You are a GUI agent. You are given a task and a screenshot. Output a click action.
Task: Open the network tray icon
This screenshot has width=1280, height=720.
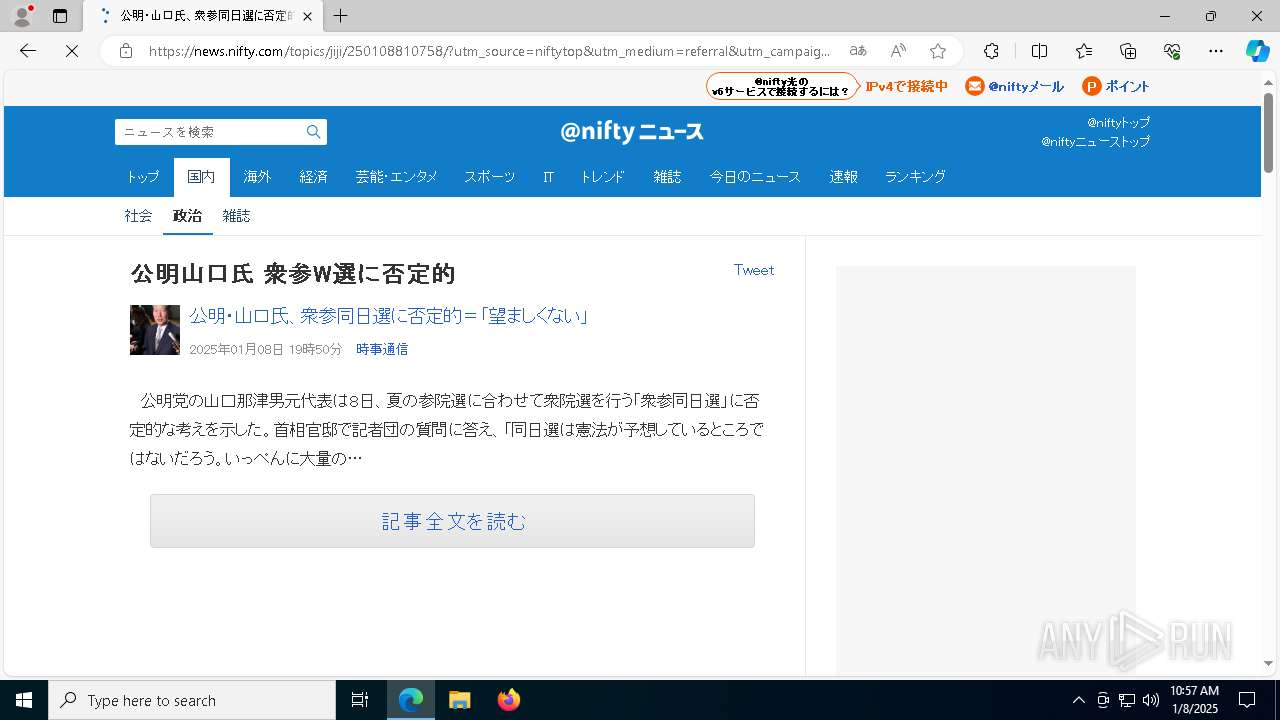[x=1127, y=700]
